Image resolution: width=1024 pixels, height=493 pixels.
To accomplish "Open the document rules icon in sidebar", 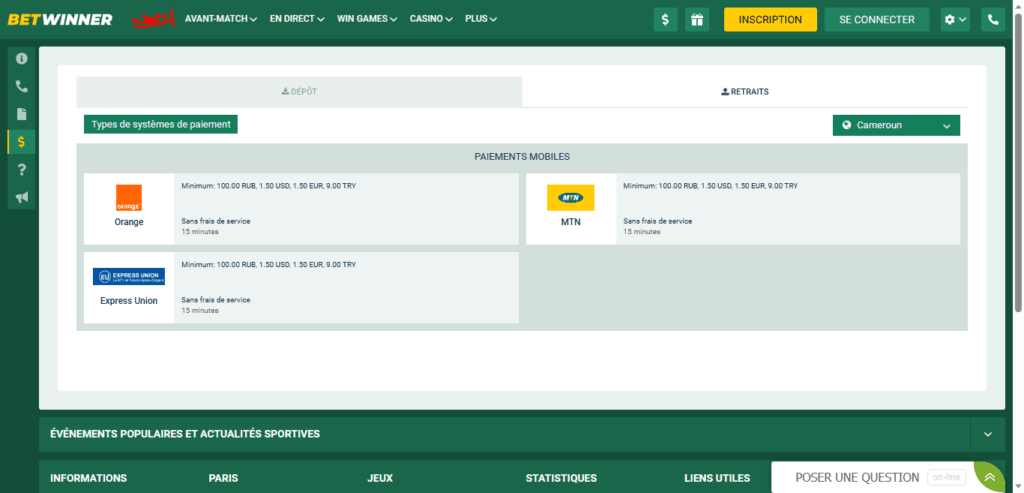I will click(22, 114).
